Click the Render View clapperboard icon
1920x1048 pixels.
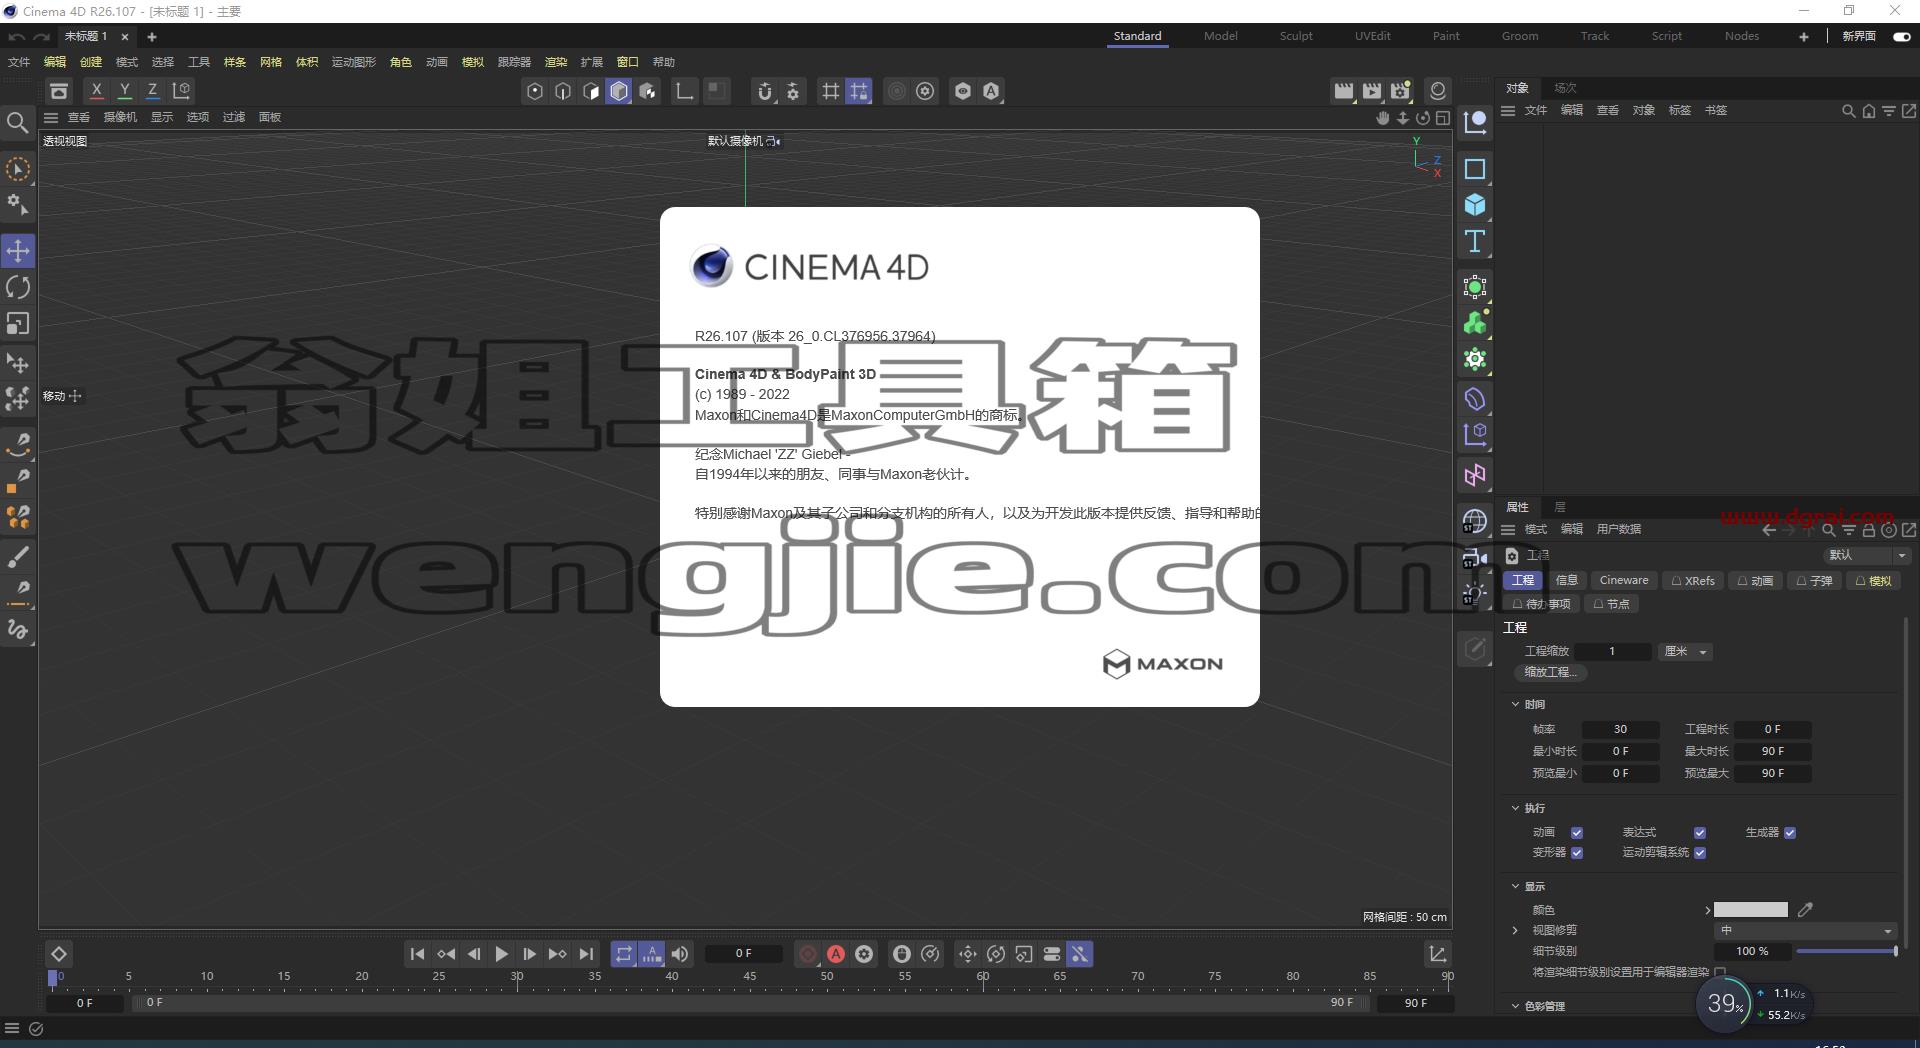1343,91
